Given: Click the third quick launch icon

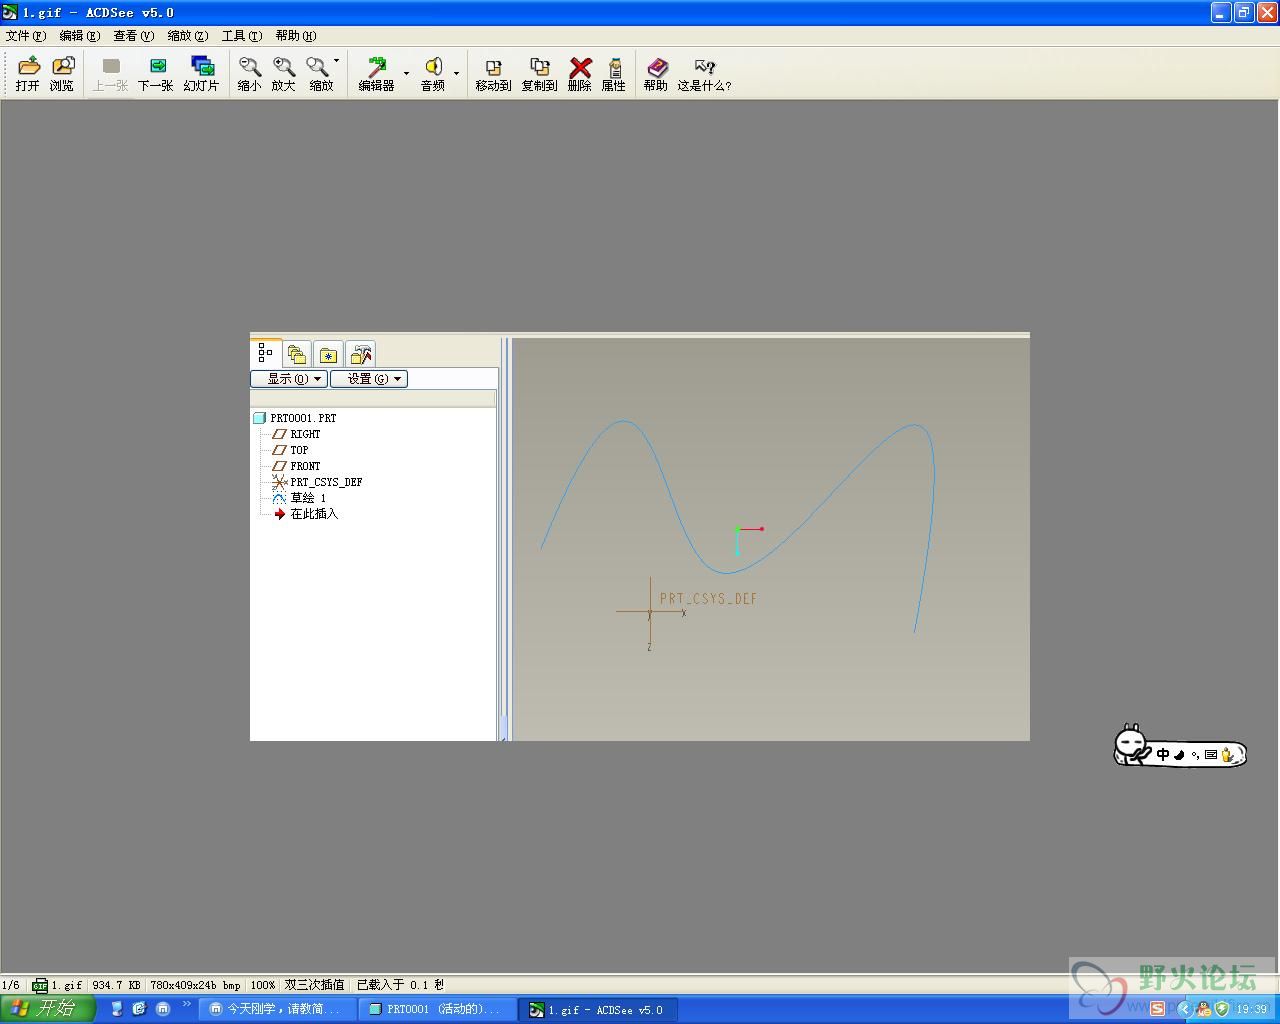Looking at the screenshot, I should (163, 1009).
